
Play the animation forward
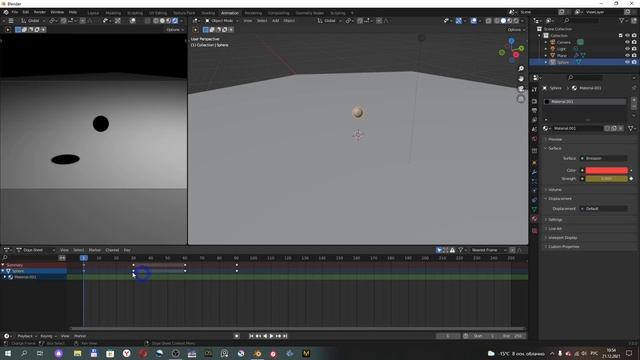tap(271, 336)
